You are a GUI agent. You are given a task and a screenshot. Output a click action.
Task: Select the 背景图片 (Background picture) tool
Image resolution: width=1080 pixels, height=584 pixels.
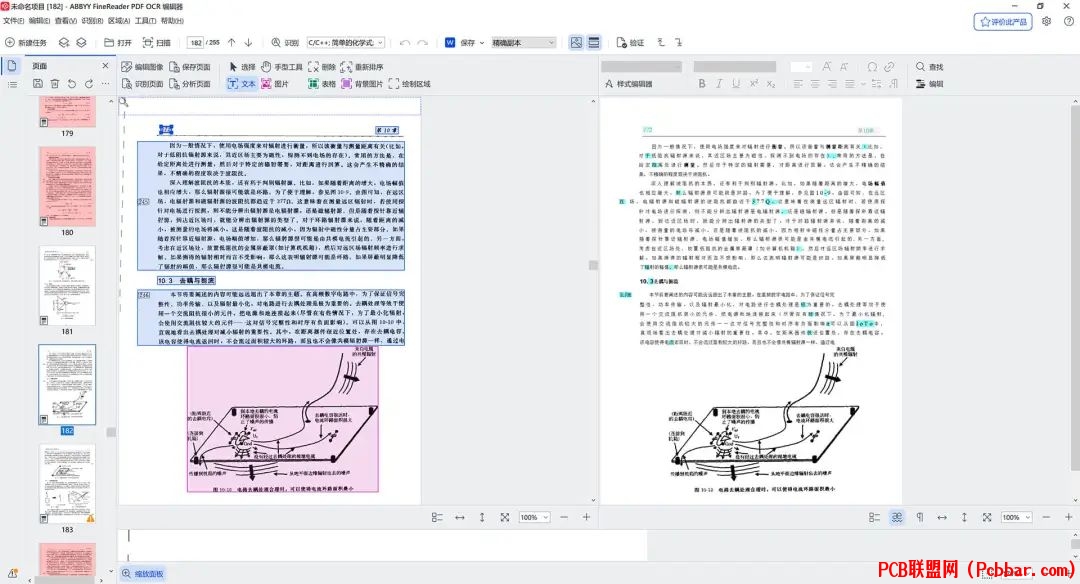(x=362, y=84)
